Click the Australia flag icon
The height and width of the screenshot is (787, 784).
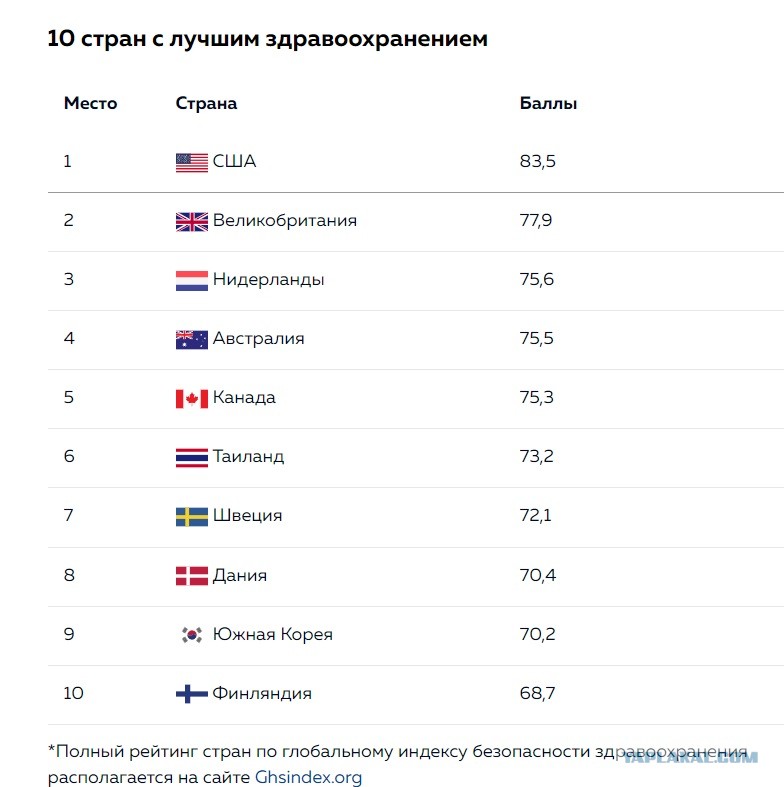coord(192,340)
